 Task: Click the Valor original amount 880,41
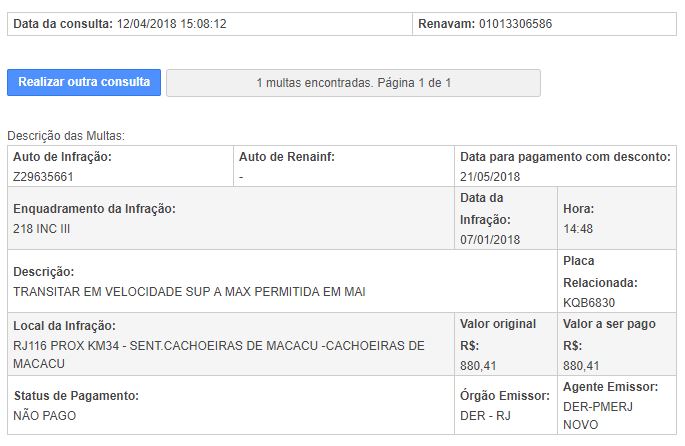tap(478, 365)
